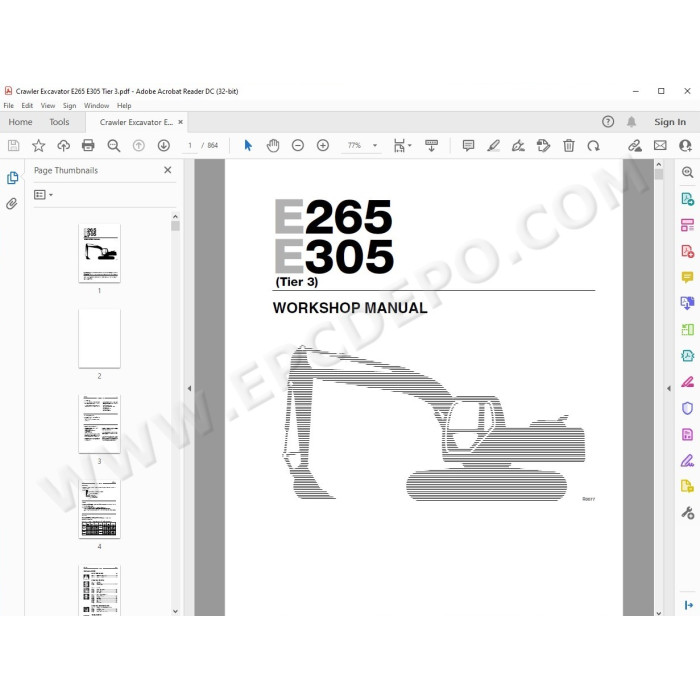Viewport: 700px width, 700px height.
Task: Open the Window menu
Action: point(96,106)
